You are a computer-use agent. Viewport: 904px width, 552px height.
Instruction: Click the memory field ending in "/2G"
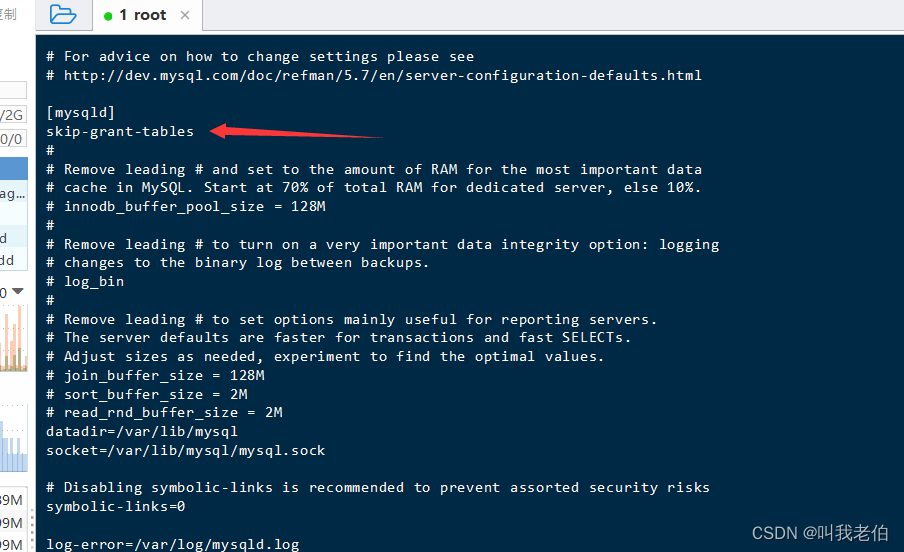(x=14, y=115)
